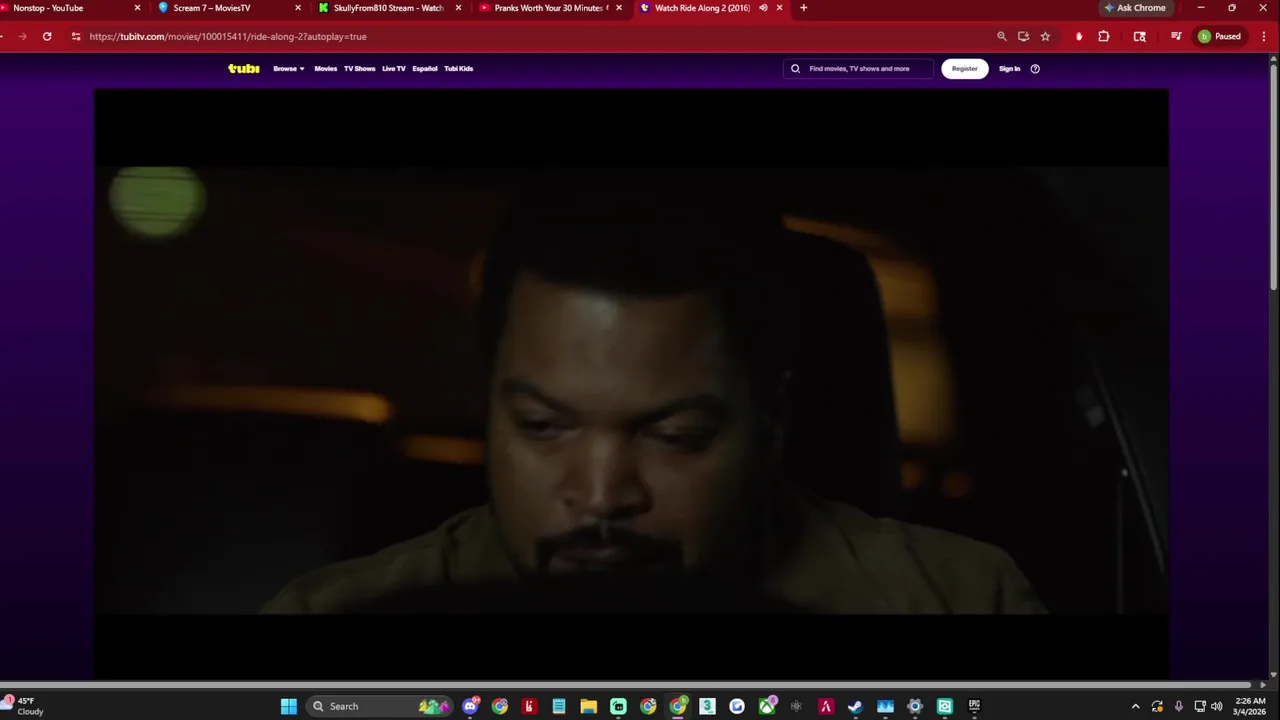Click the Sign In link
This screenshot has width=1280, height=720.
point(1009,69)
